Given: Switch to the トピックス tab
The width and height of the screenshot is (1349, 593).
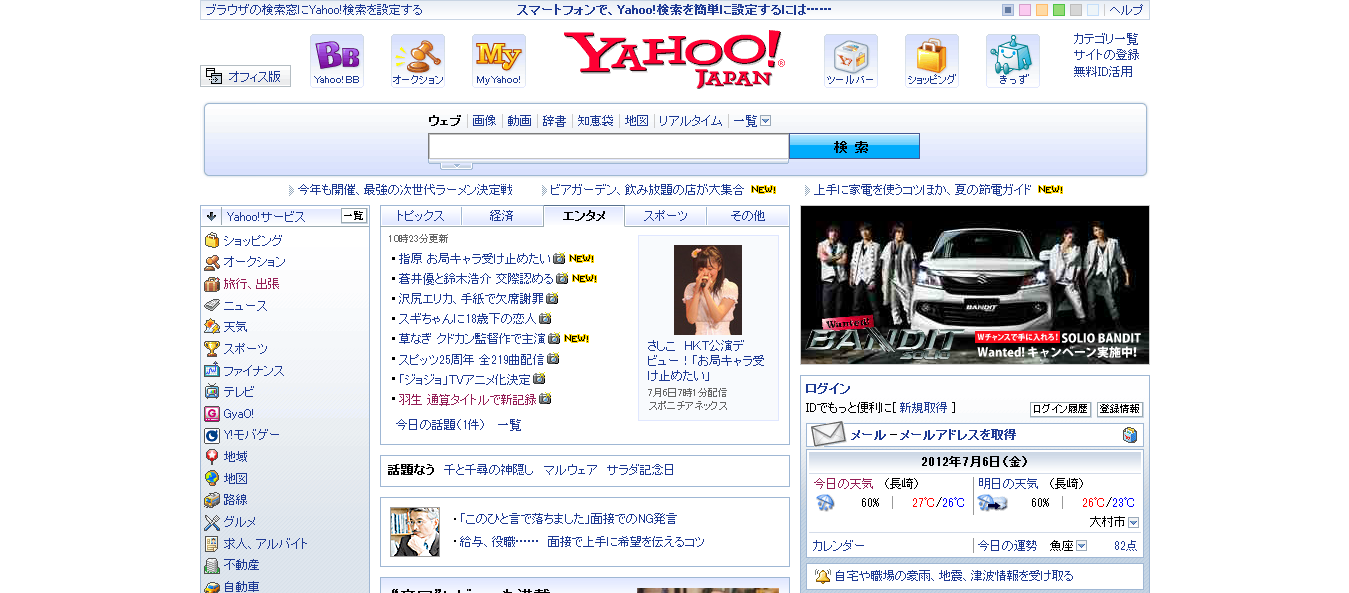Looking at the screenshot, I should 421,216.
